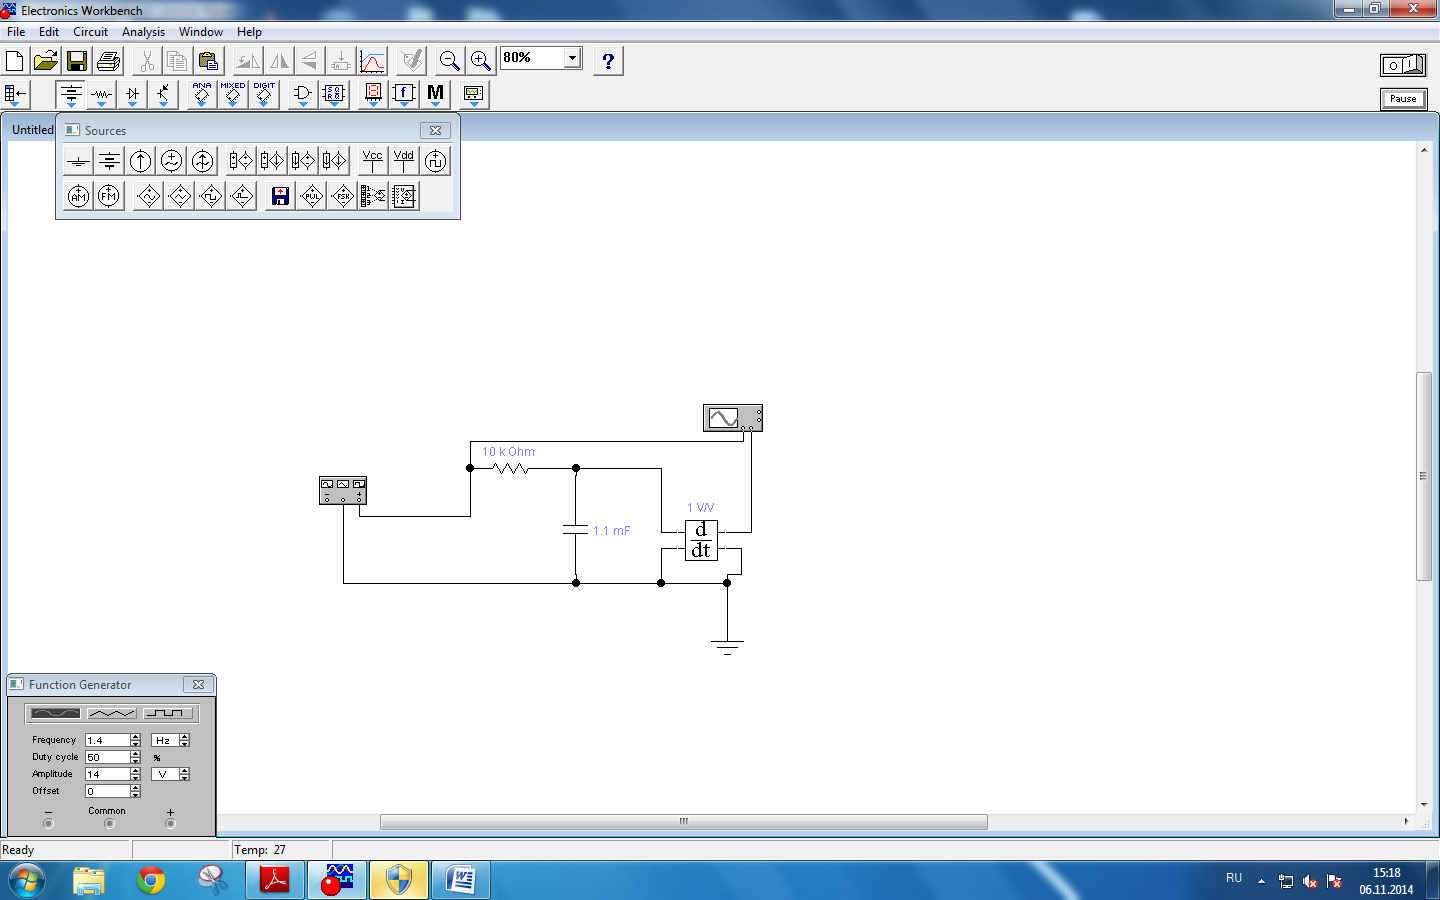Open the Mixed ICs parts bin
Screen dimensions: 1440x900
click(x=233, y=95)
